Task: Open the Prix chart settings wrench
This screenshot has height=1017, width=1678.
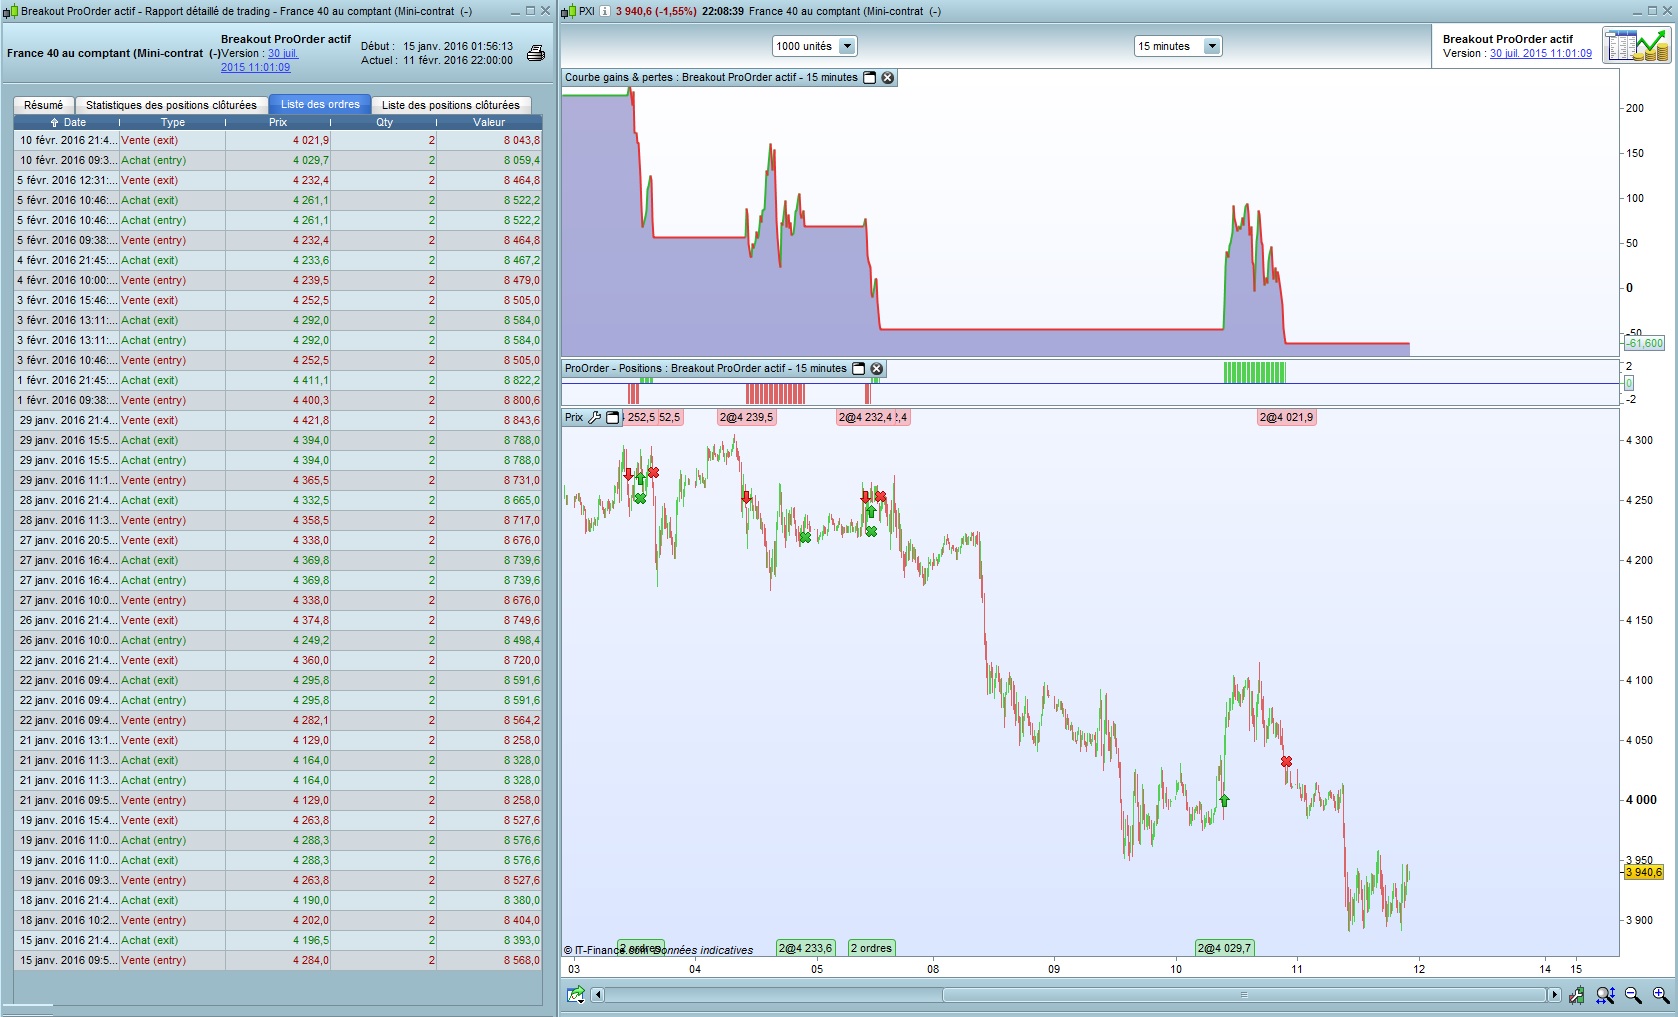Action: (595, 418)
